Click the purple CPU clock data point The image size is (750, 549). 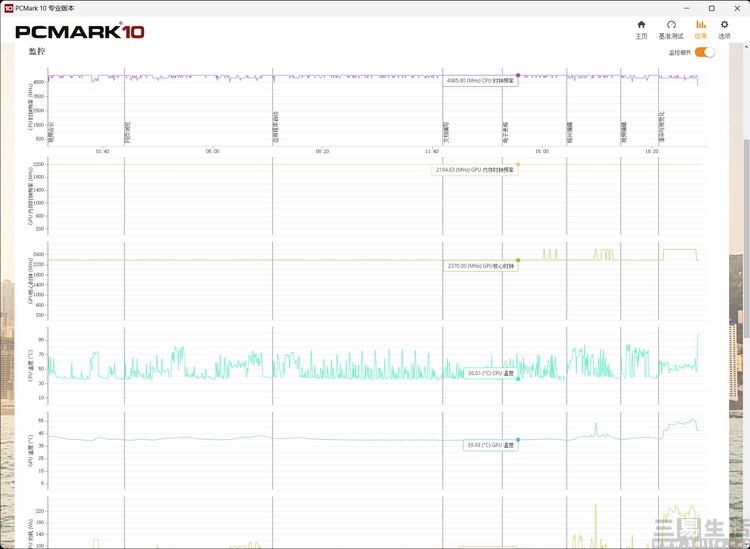[518, 75]
